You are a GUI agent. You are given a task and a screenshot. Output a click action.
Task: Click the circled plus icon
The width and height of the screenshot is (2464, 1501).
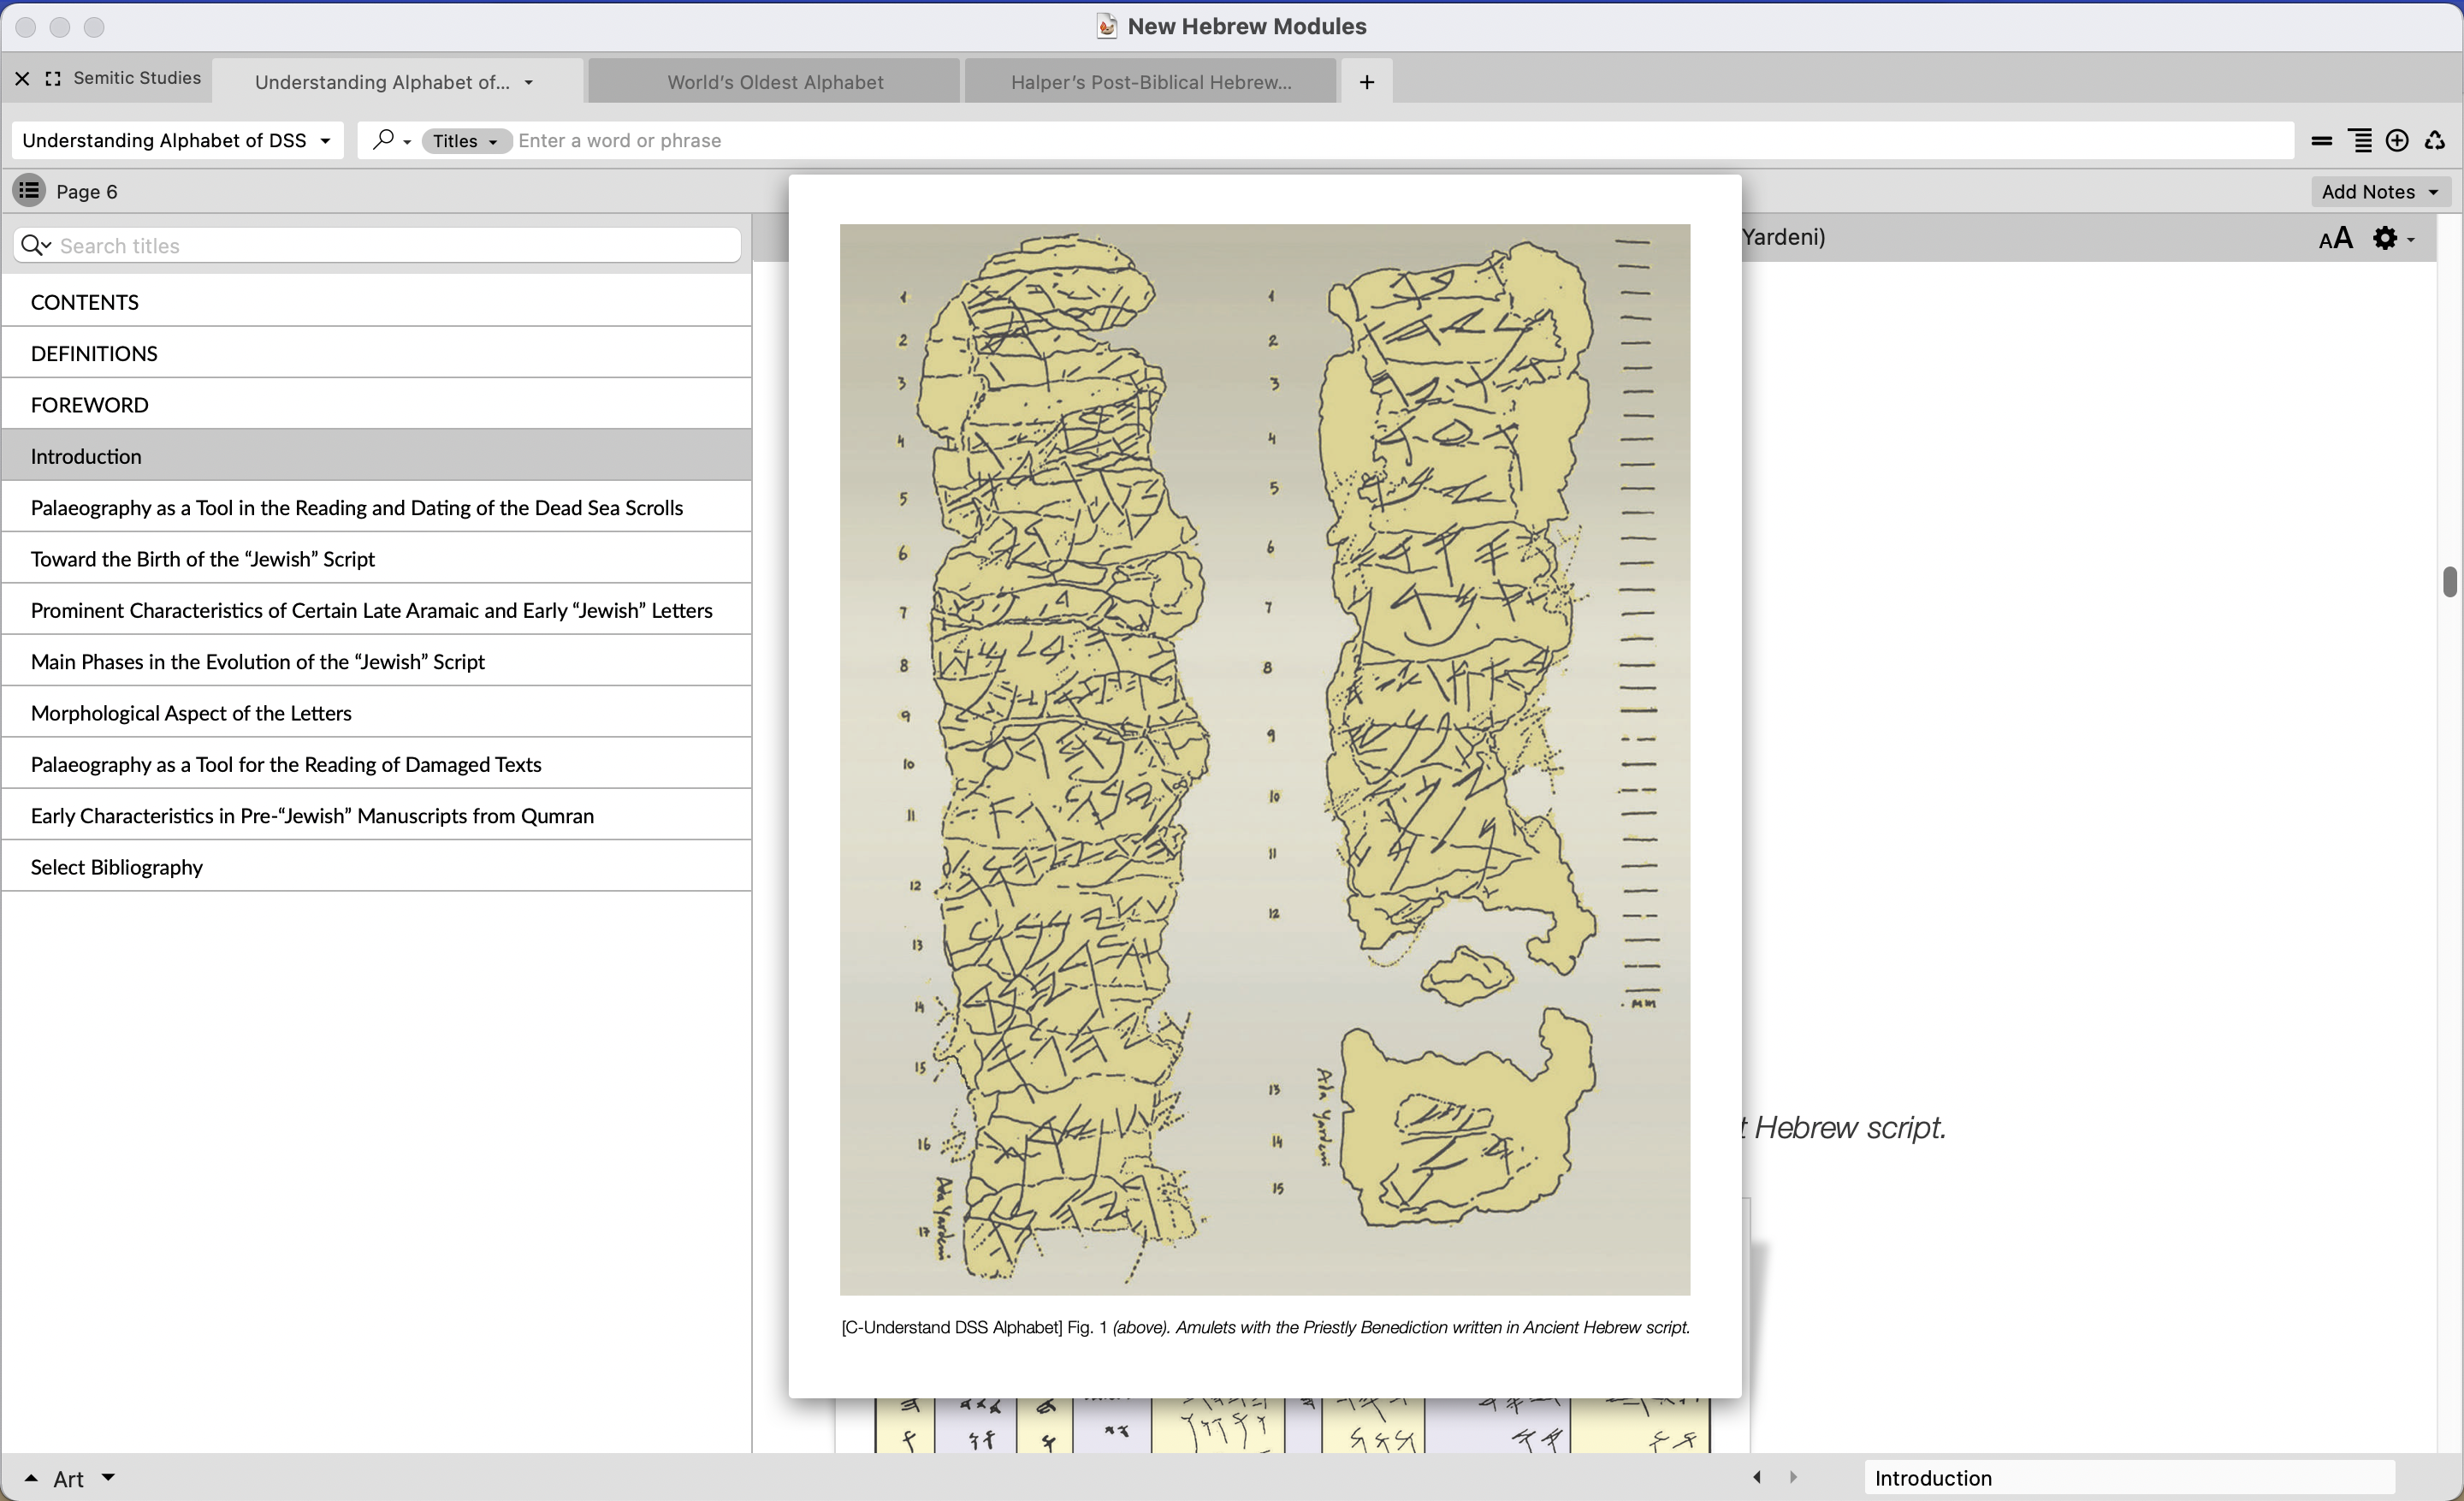pos(2397,141)
